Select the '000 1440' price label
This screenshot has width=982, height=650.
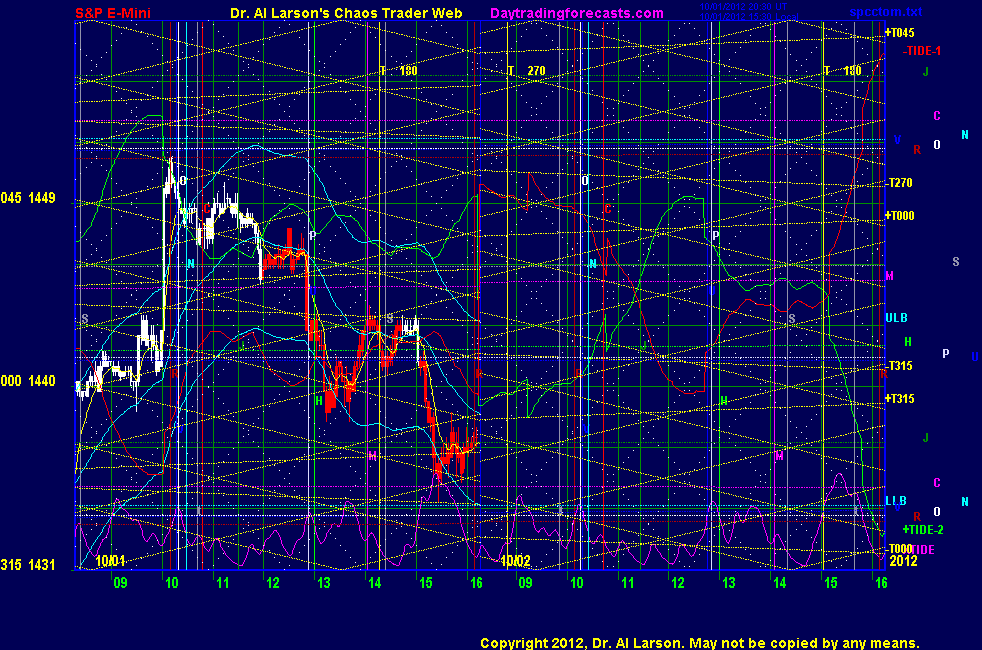click(x=28, y=381)
